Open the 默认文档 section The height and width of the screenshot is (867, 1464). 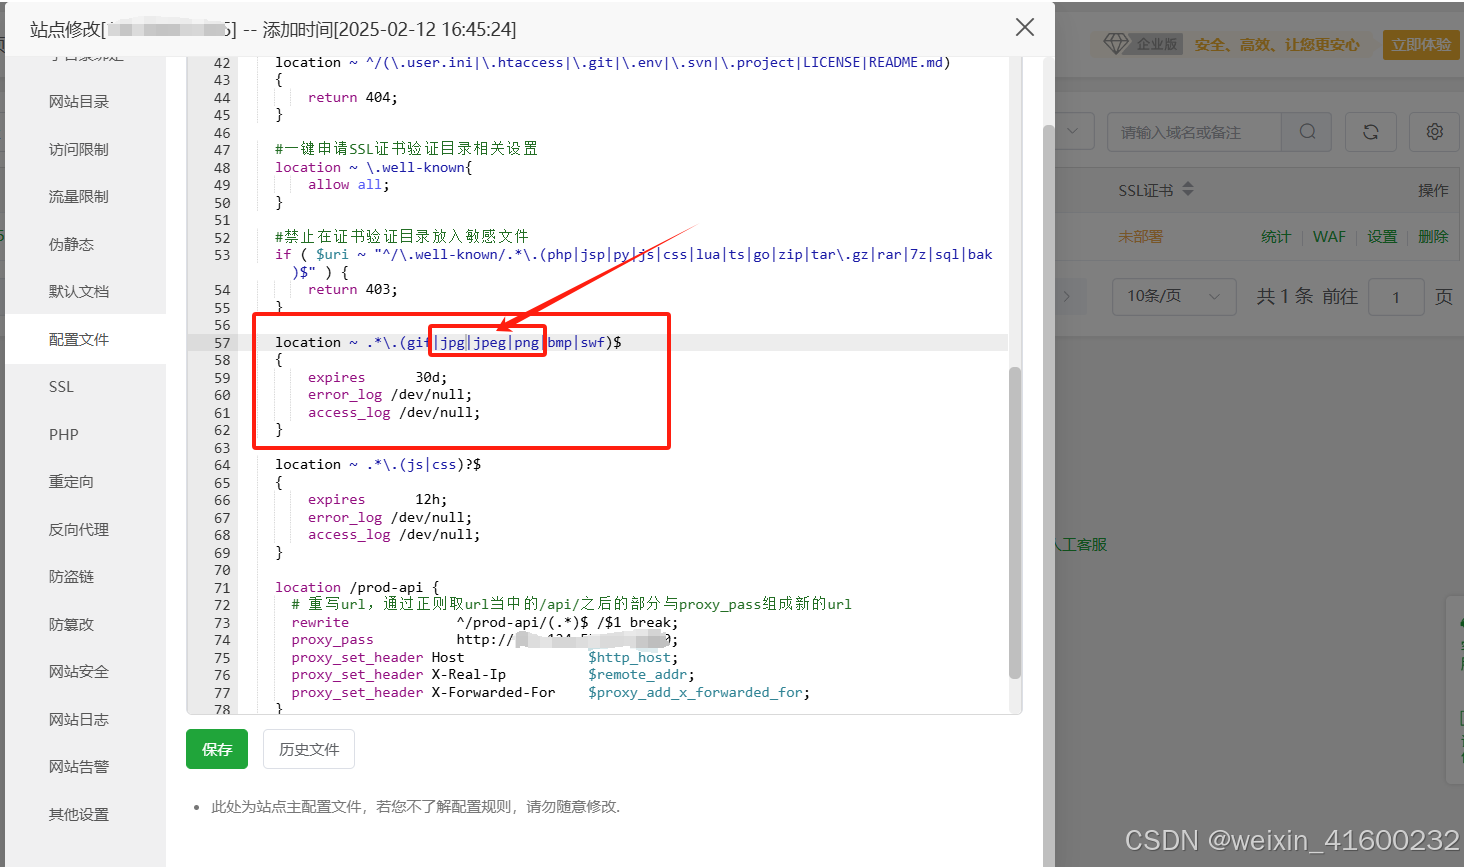click(79, 292)
